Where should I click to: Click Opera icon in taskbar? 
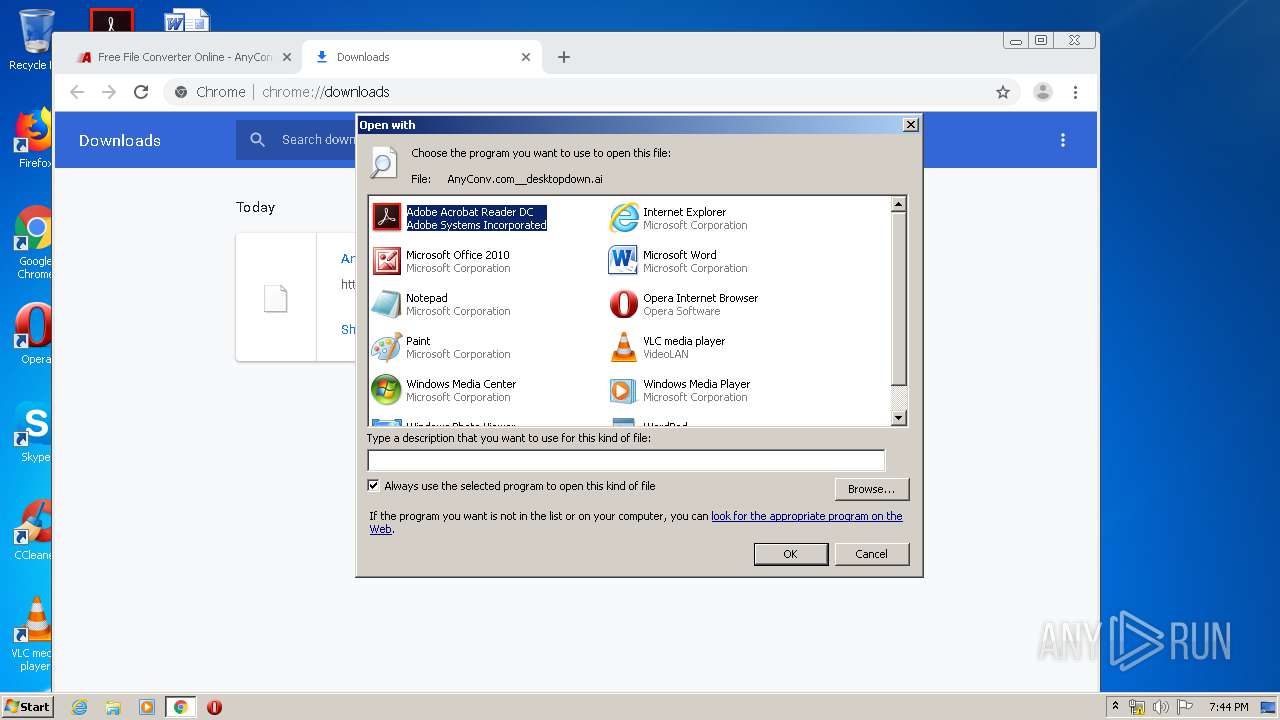click(x=214, y=707)
